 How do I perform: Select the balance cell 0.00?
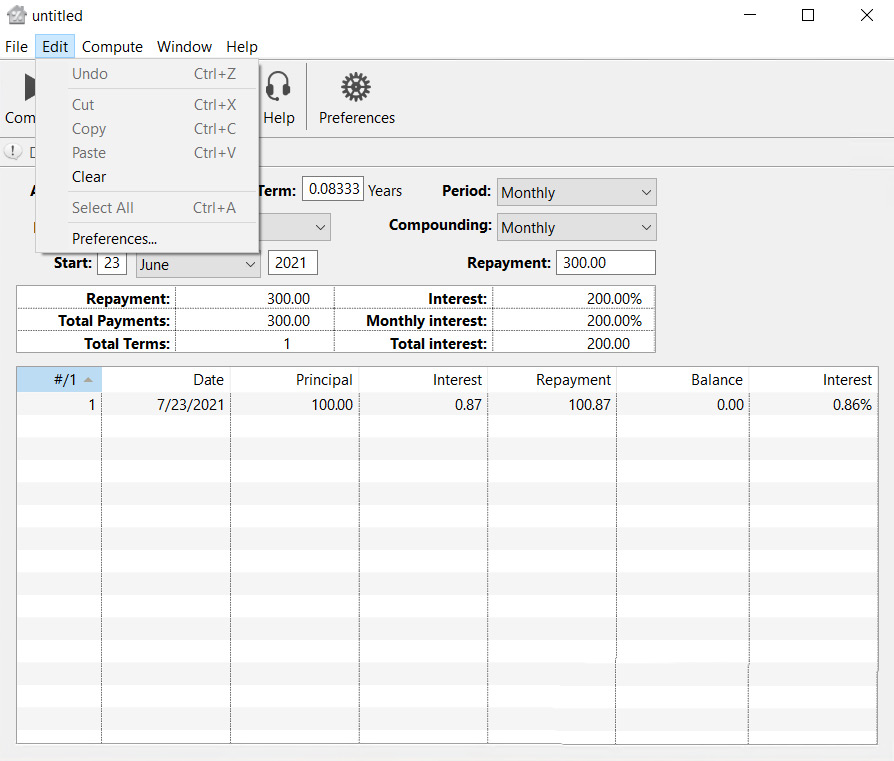tap(682, 405)
